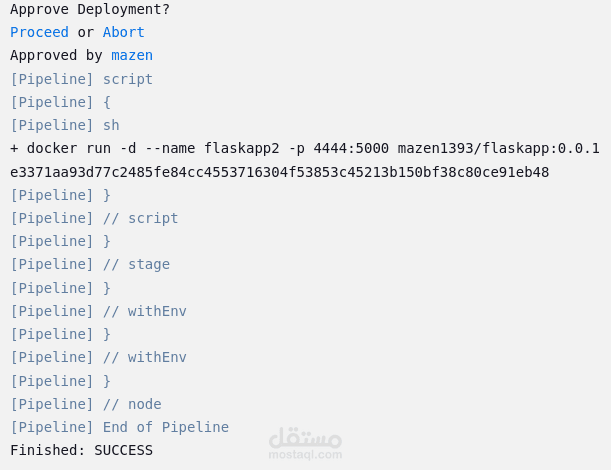Click the "// node" closing comment line
The width and height of the screenshot is (611, 470).
(x=86, y=404)
